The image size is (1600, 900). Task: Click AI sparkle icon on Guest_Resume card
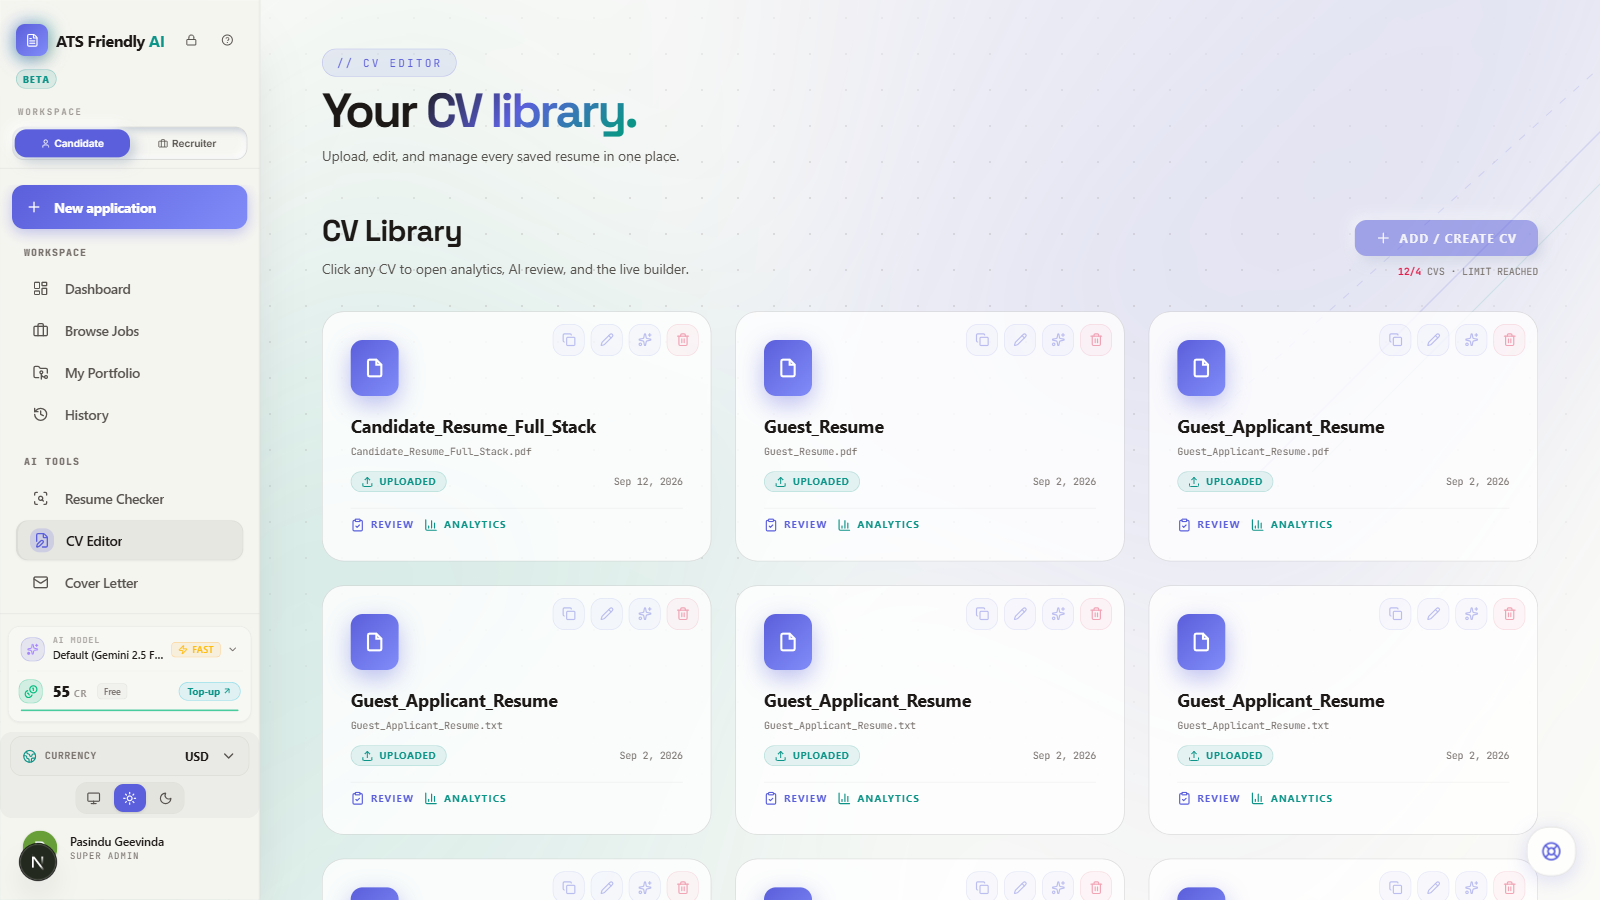pos(1058,340)
